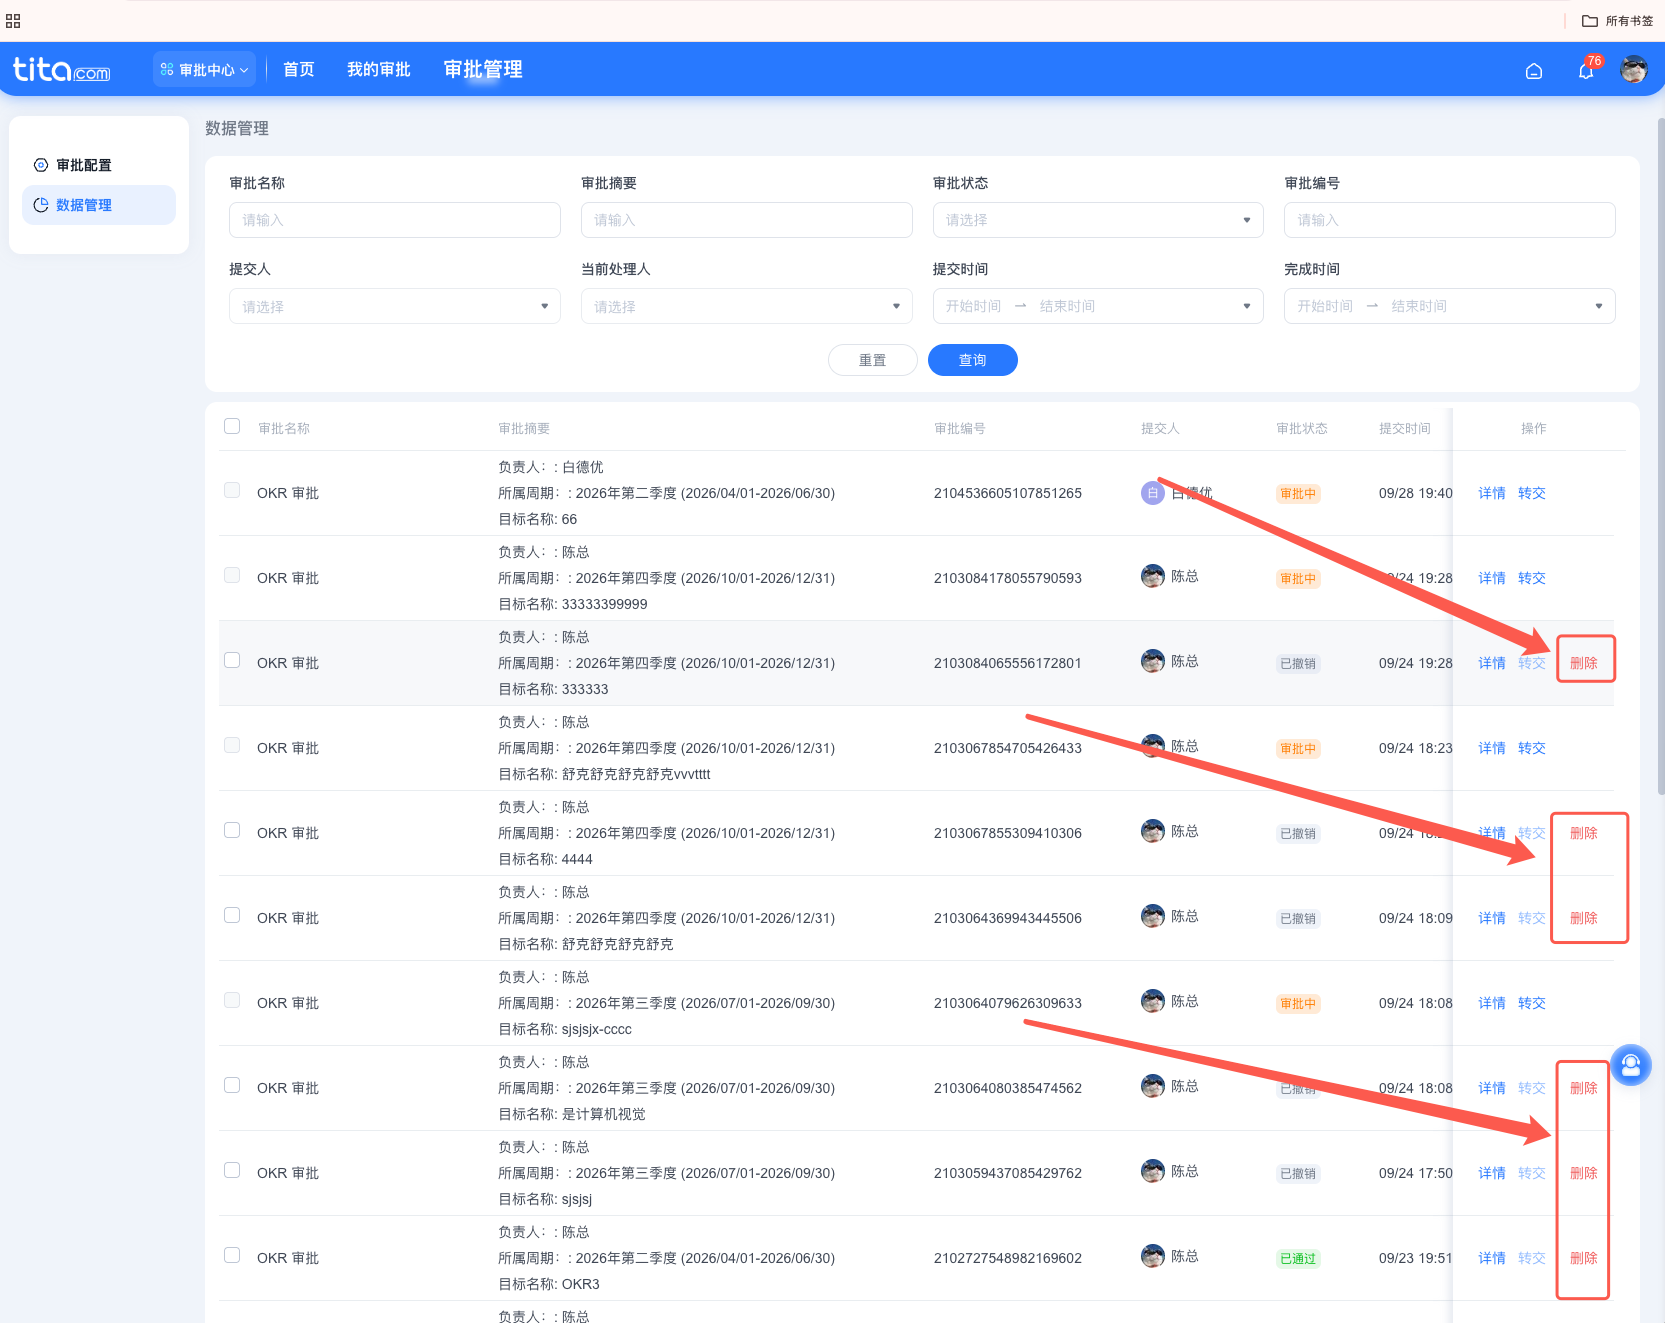Click the home icon in top header
The width and height of the screenshot is (1665, 1323).
pos(1534,71)
